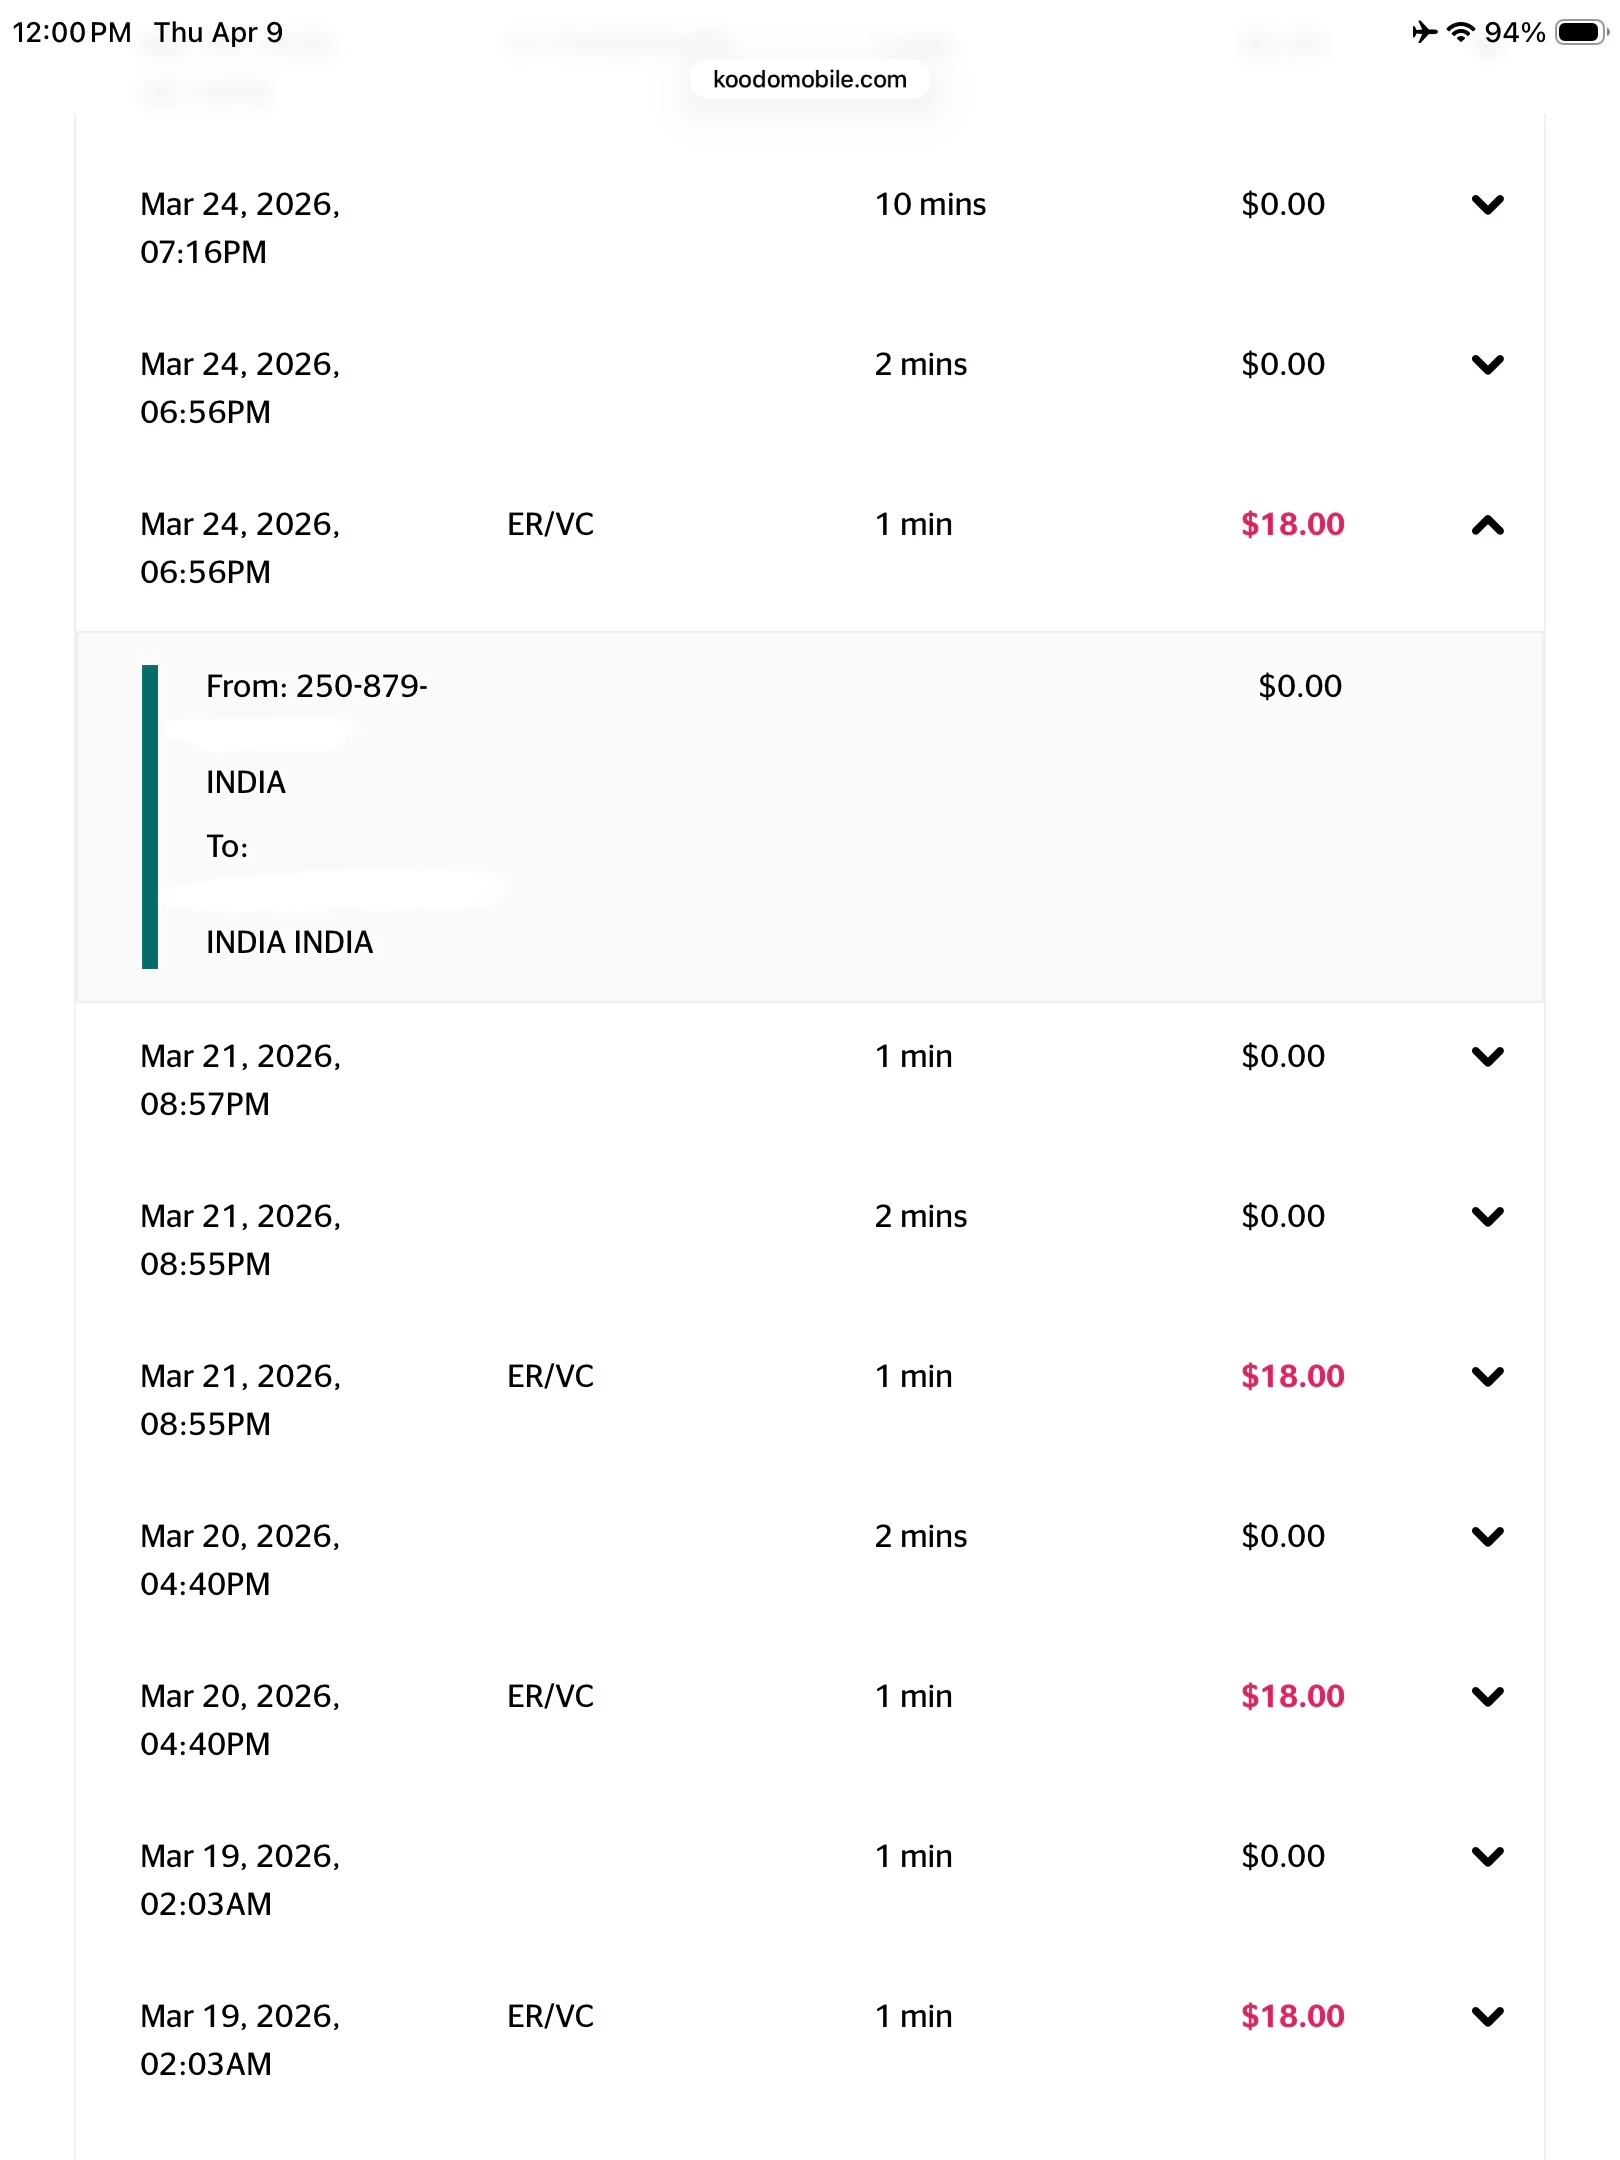The height and width of the screenshot is (2160, 1620).
Task: Click the $18.00 charge on Mar 24
Action: pos(1292,525)
